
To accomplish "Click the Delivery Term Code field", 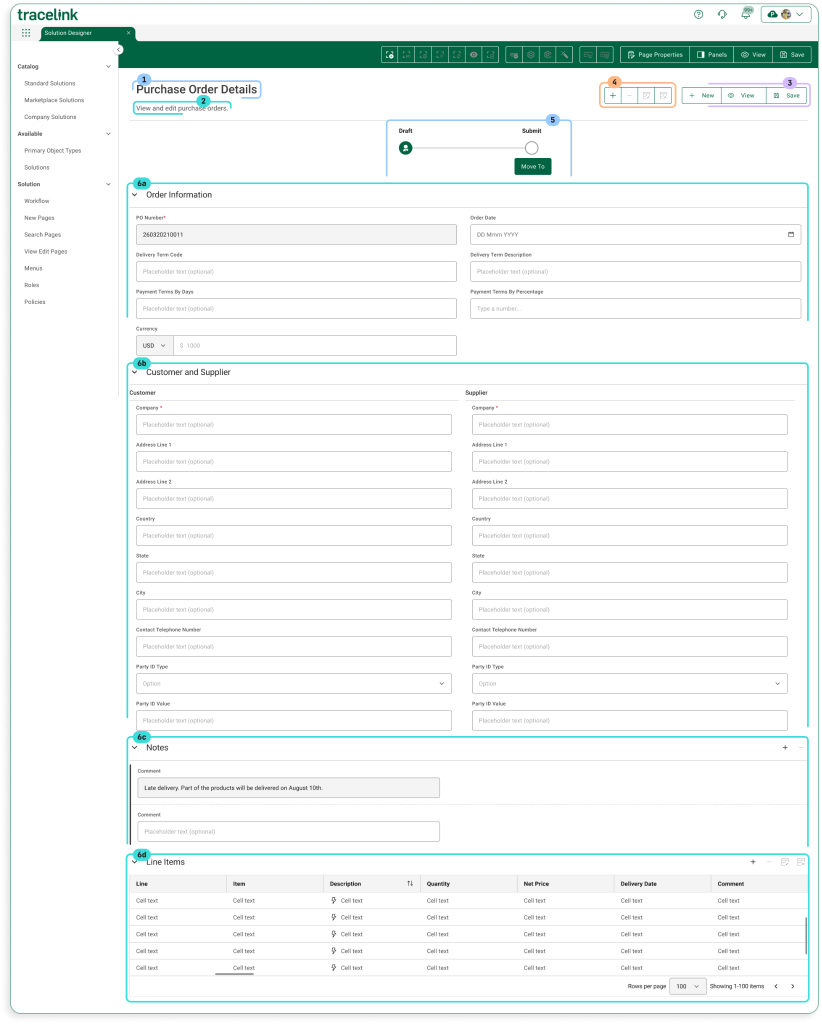I will (296, 272).
